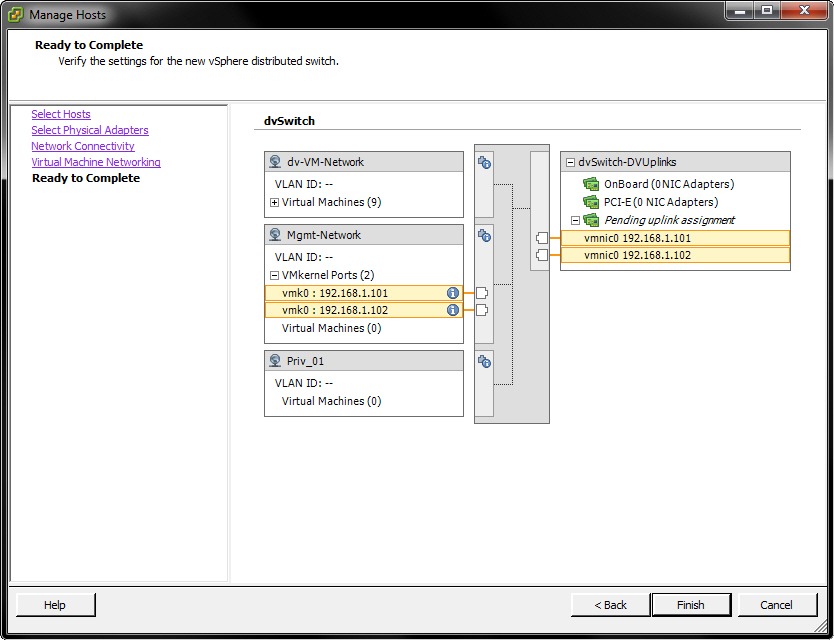Click info icon beside vmk0 192.168.1.101
834x640 pixels.
(452, 293)
